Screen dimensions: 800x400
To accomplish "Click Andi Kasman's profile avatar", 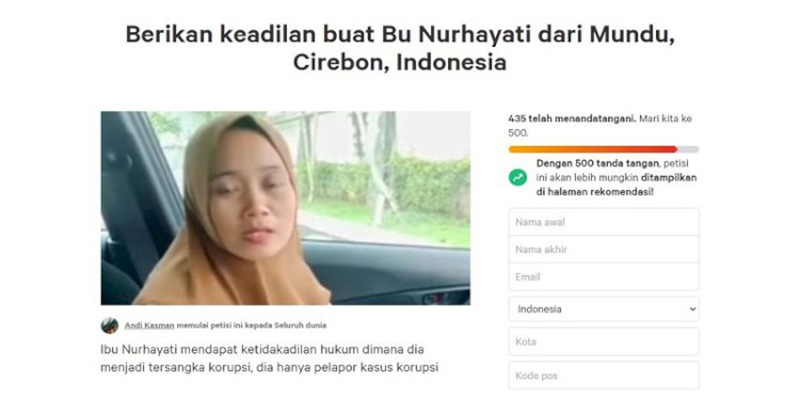I will (110, 326).
